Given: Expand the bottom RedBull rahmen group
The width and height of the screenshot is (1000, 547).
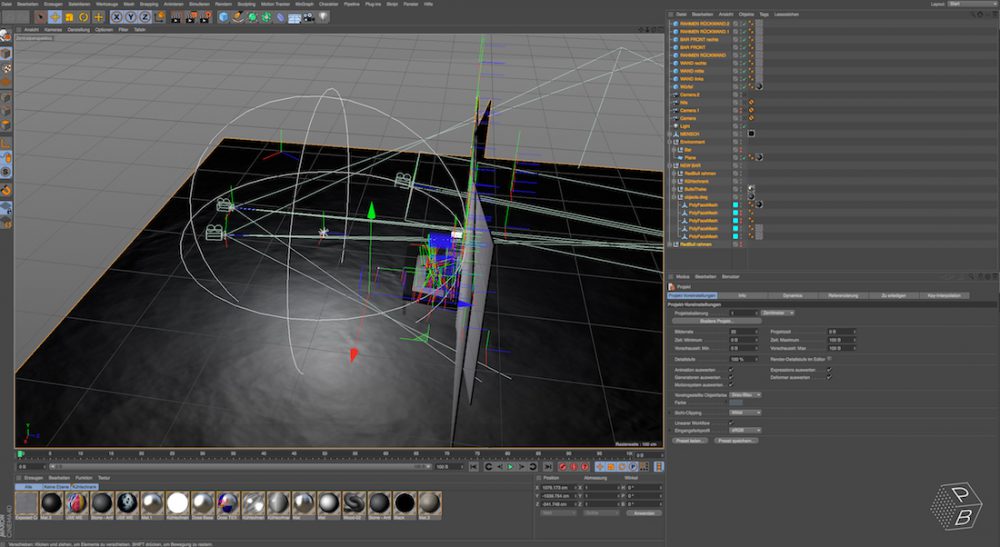Looking at the screenshot, I should click(670, 244).
